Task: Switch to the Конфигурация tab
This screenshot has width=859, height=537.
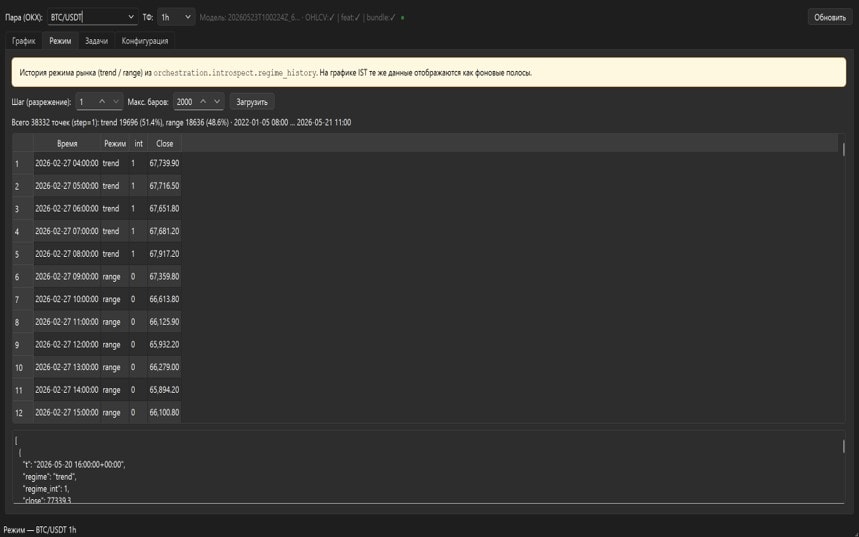Action: [x=145, y=41]
